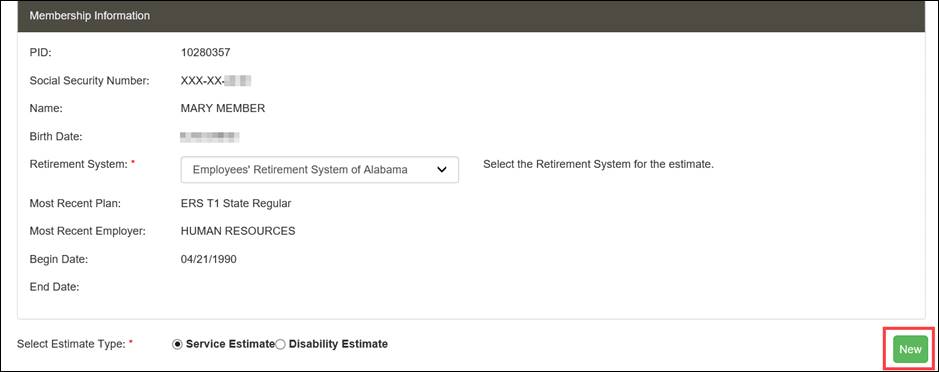Expand the dropdown using its chevron arrow
The height and width of the screenshot is (372, 939).
pos(442,170)
